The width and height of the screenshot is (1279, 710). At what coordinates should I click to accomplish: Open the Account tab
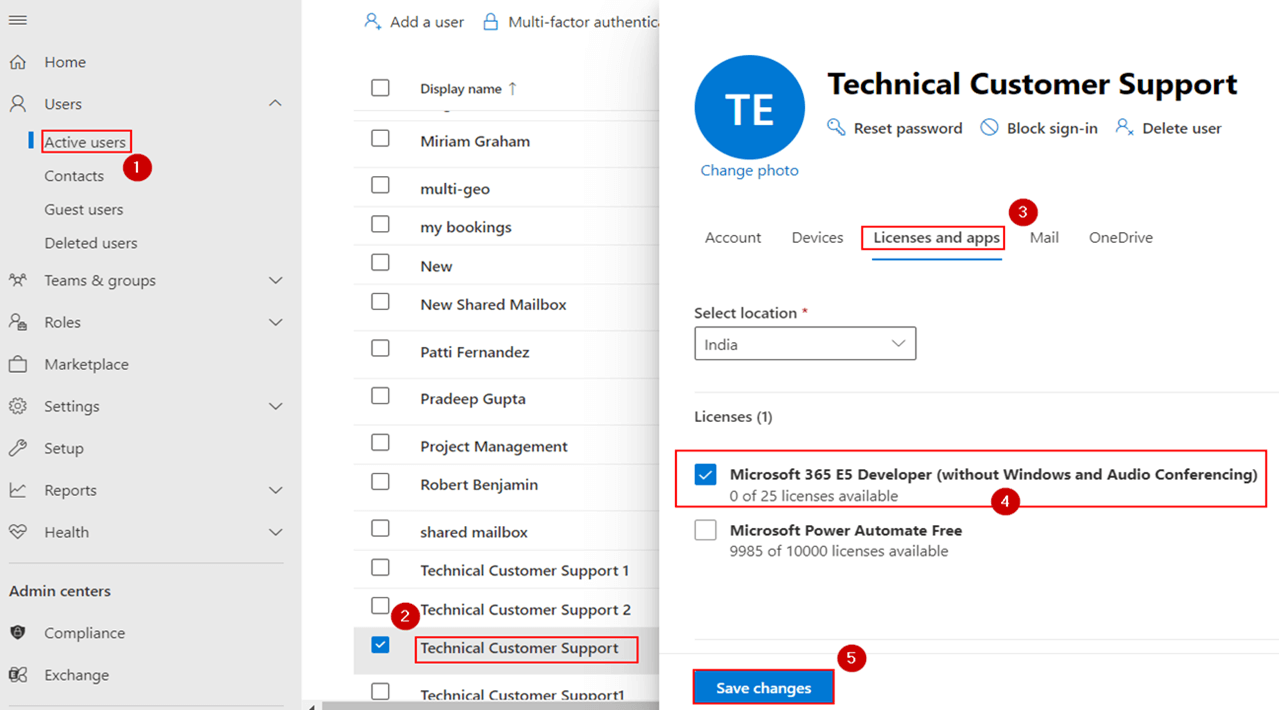coord(733,238)
